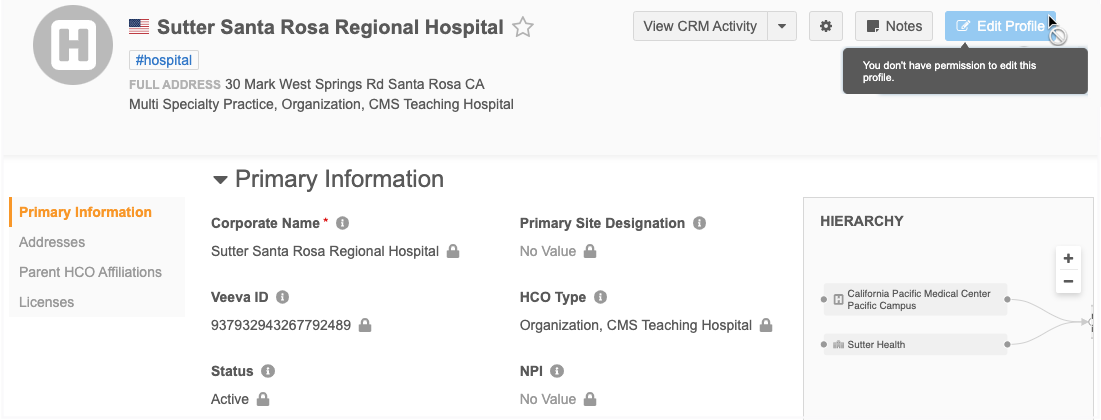1101x420 pixels.
Task: Zoom in on the hierarchy with plus
Action: [x=1068, y=258]
